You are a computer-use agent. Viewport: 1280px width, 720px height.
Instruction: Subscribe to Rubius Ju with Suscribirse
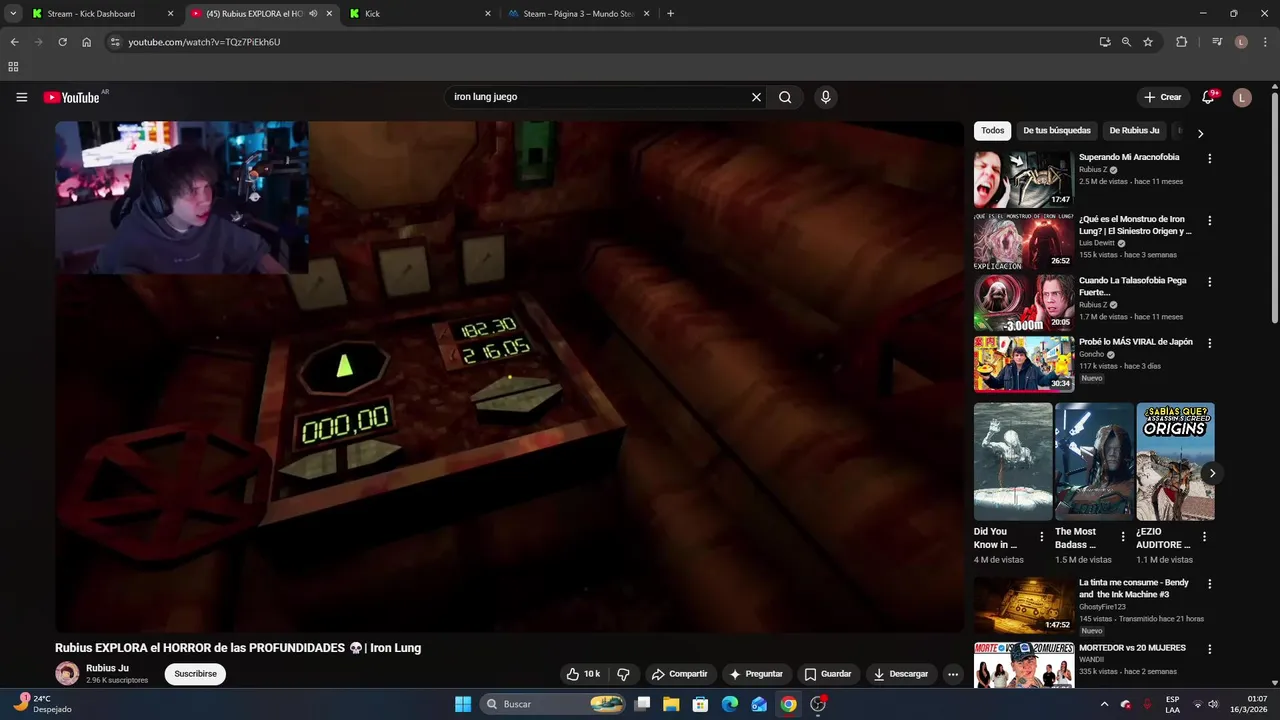(x=195, y=674)
